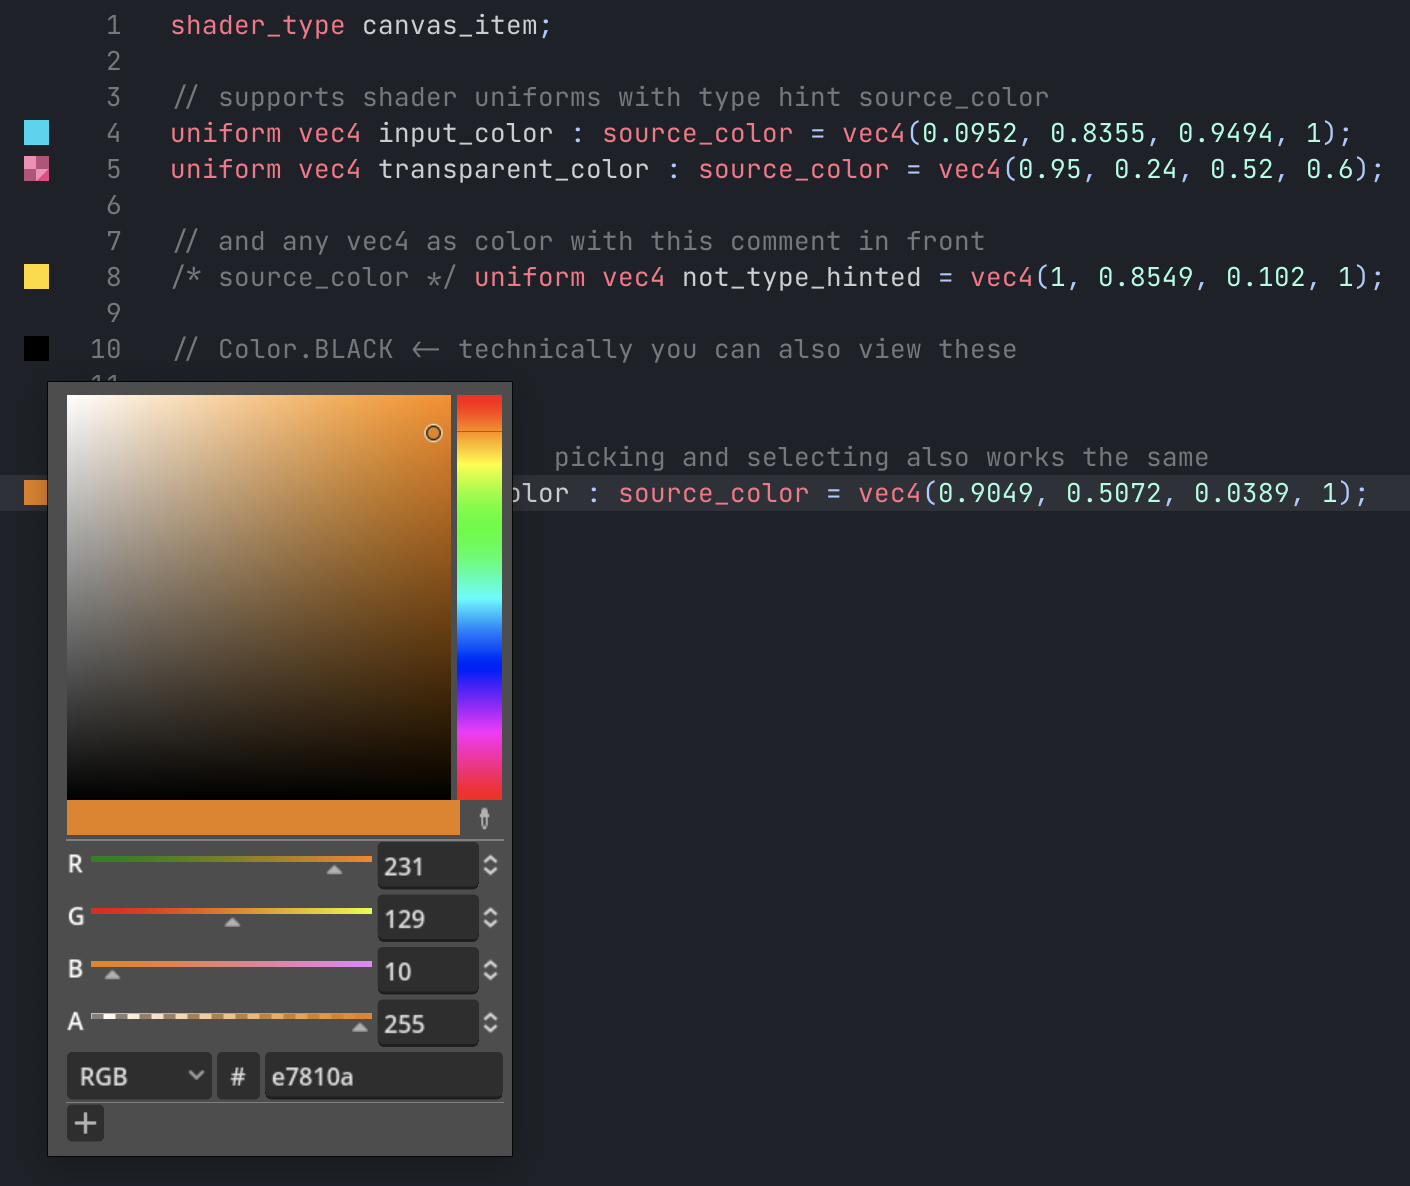Screen dimensions: 1410x1186
Task: Click the black color swatch on line 10
Action: [36, 349]
